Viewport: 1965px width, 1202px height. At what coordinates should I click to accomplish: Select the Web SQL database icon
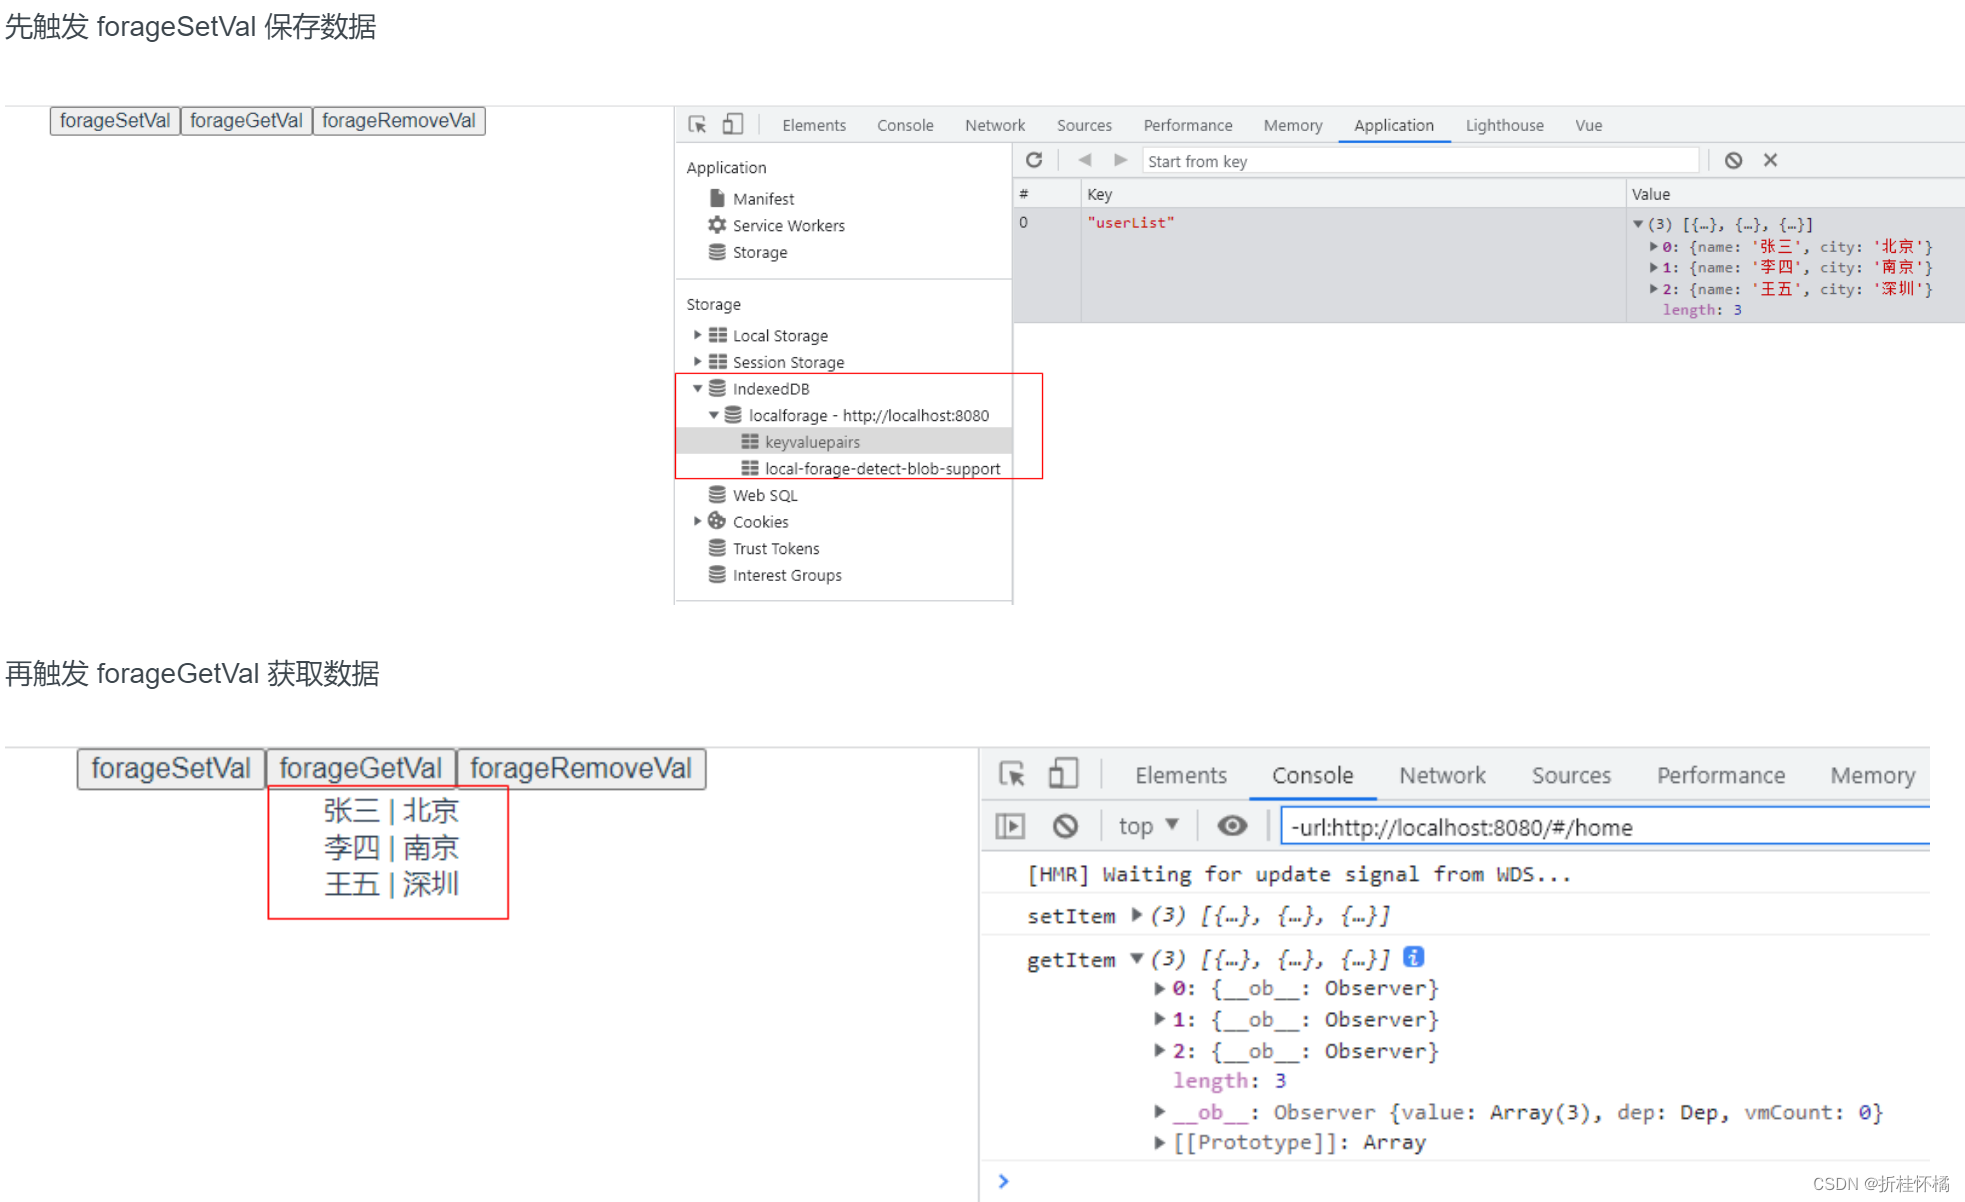tap(717, 494)
